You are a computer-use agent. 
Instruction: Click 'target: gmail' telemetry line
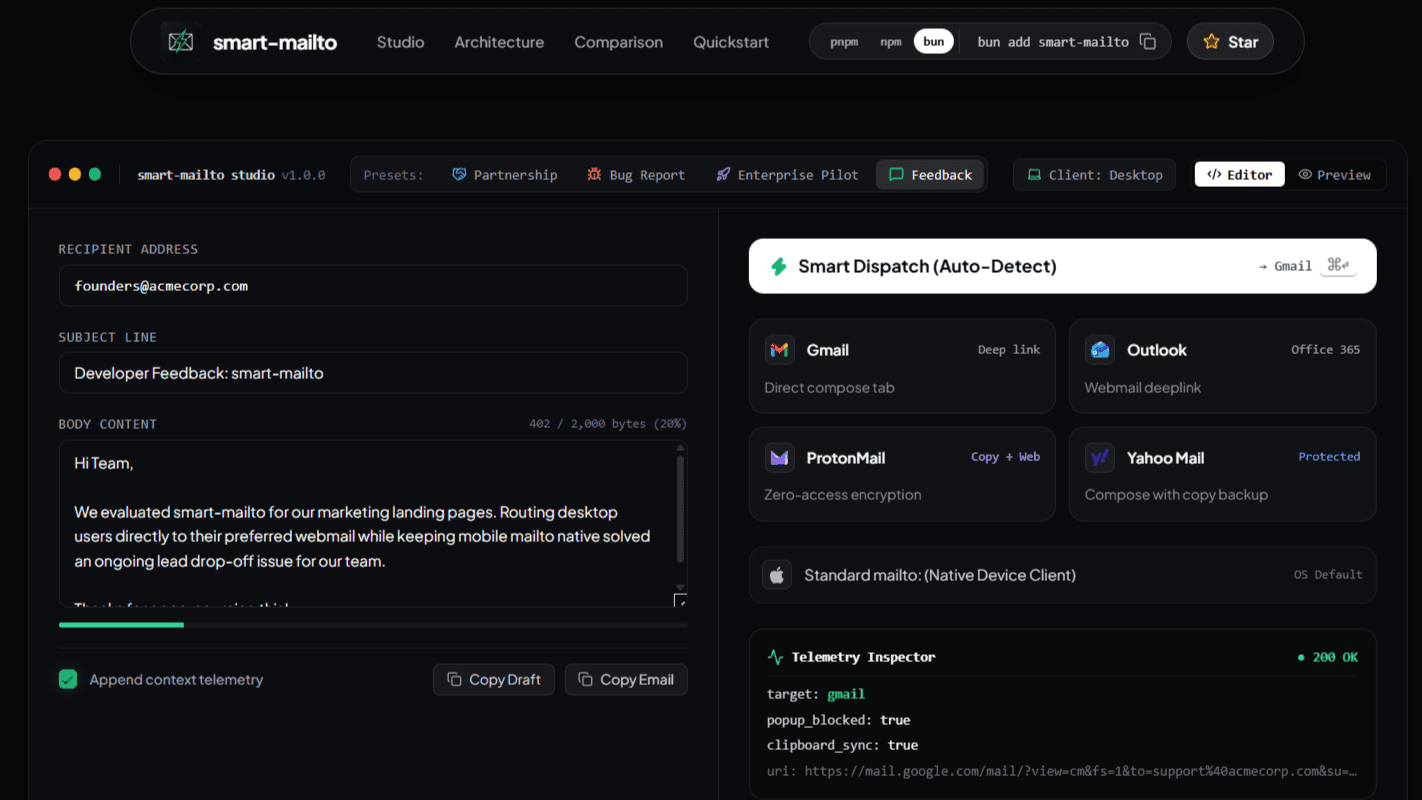click(816, 694)
